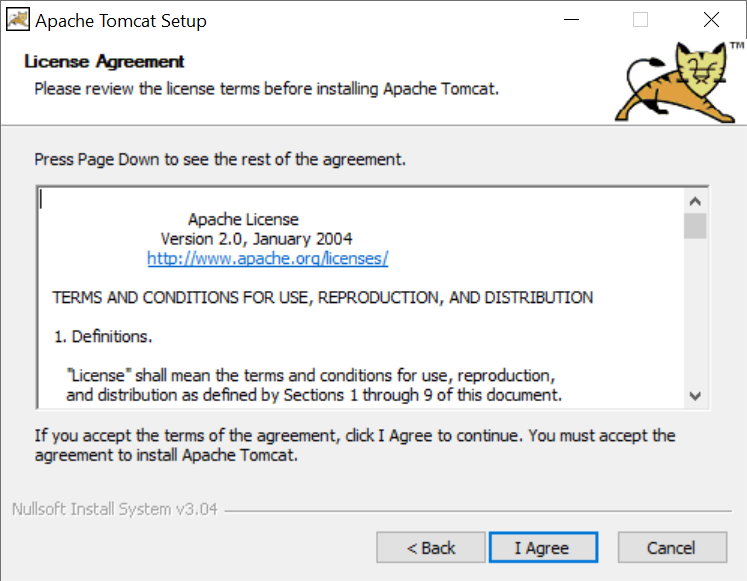The height and width of the screenshot is (581, 747).
Task: Close the setup window with the X
Action: click(x=711, y=20)
